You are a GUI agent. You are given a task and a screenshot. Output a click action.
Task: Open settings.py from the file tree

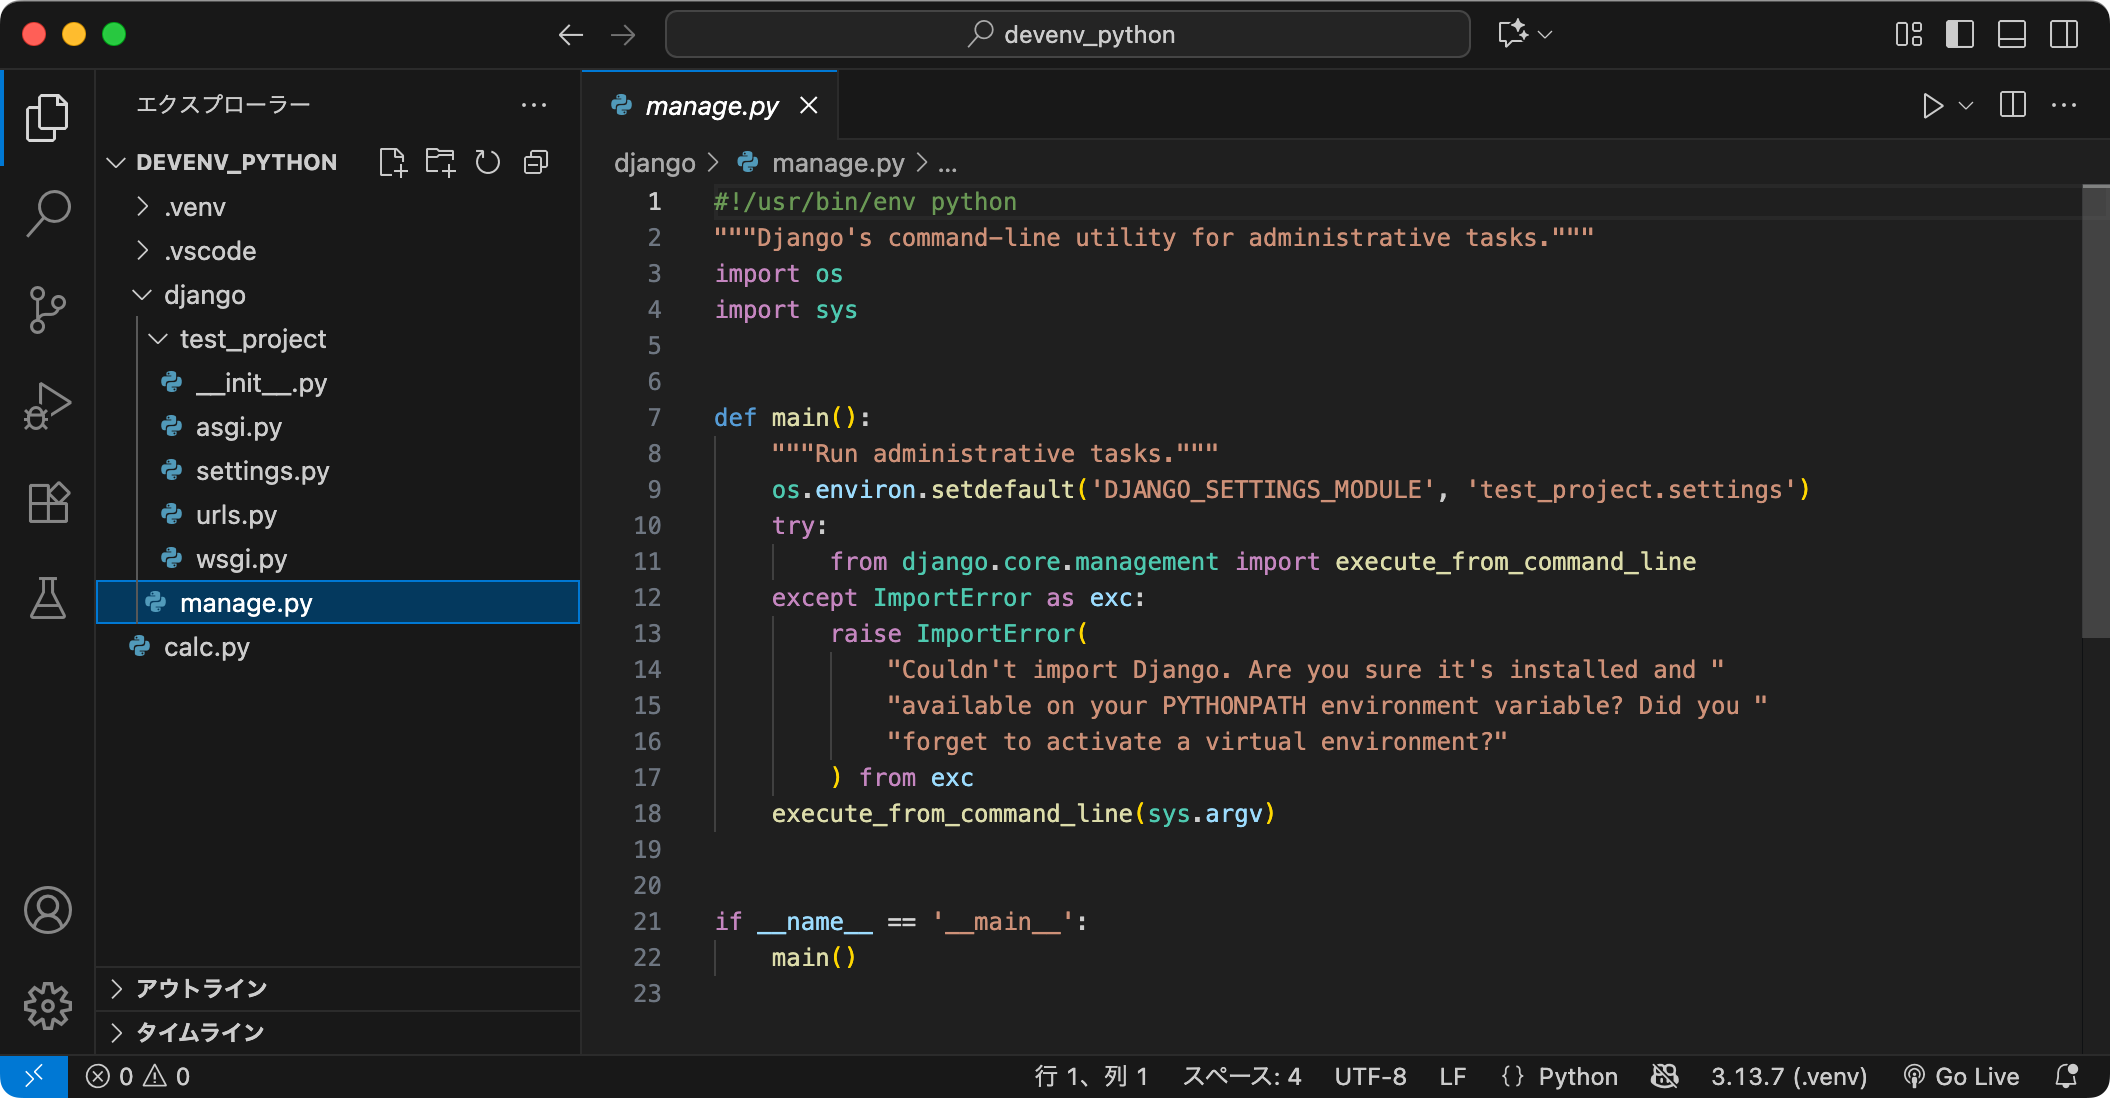pos(262,471)
